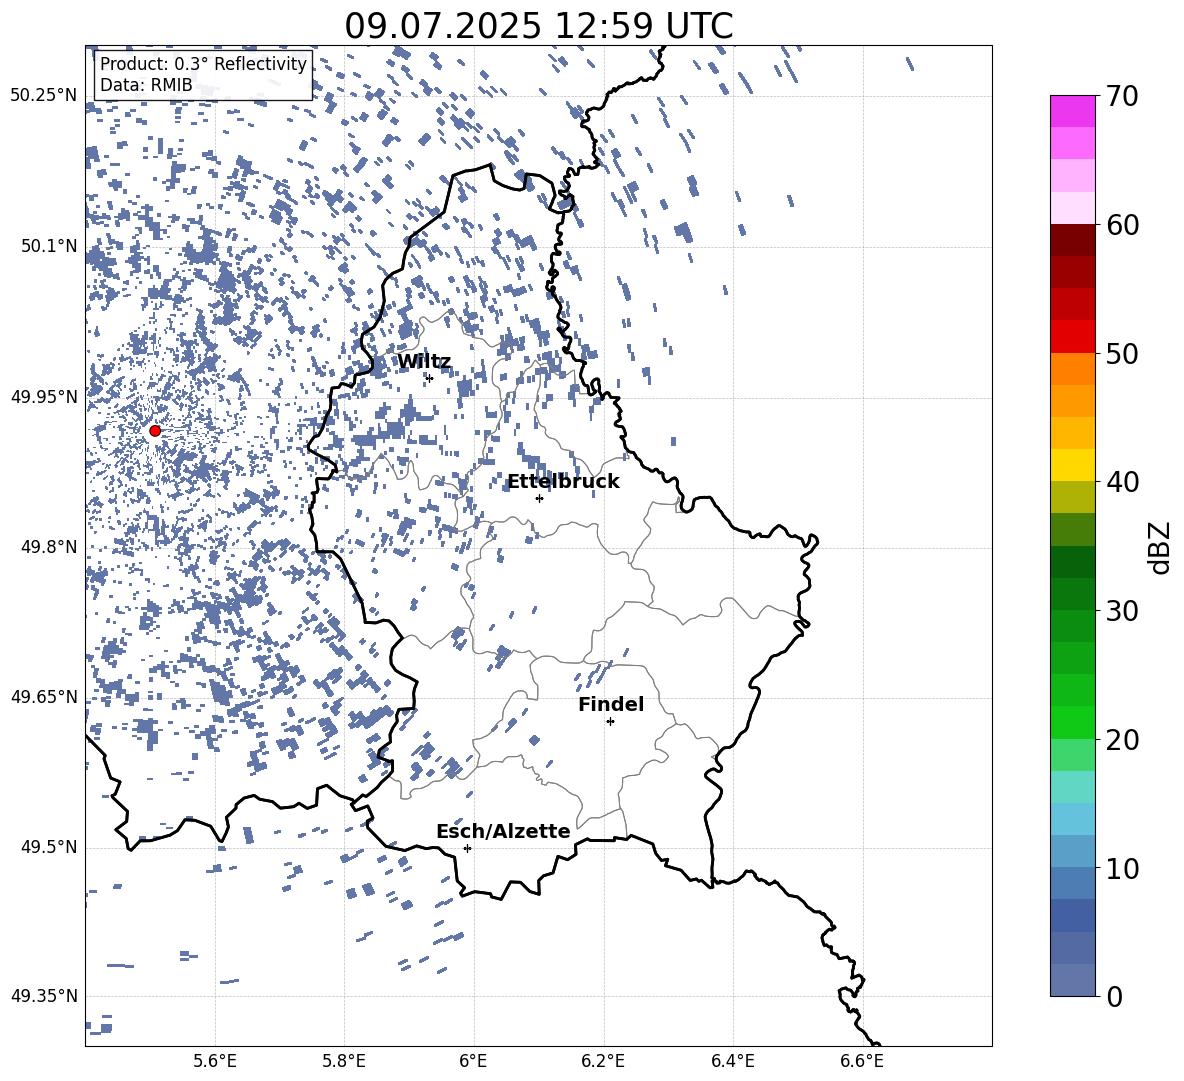
Task: Click the 6°E longitude label
Action: click(x=473, y=1061)
